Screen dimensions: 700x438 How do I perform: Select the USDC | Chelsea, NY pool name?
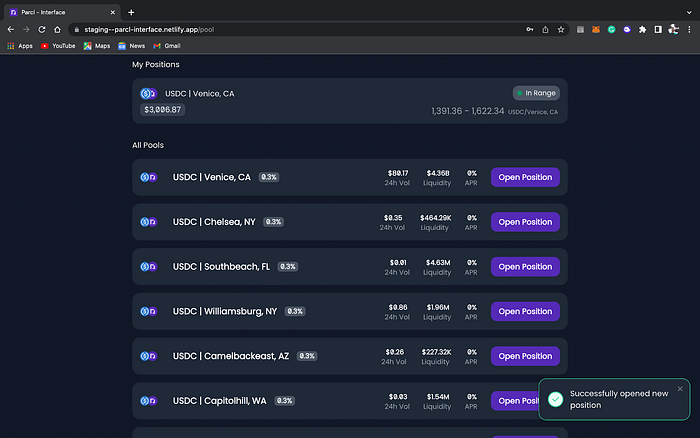click(x=214, y=222)
